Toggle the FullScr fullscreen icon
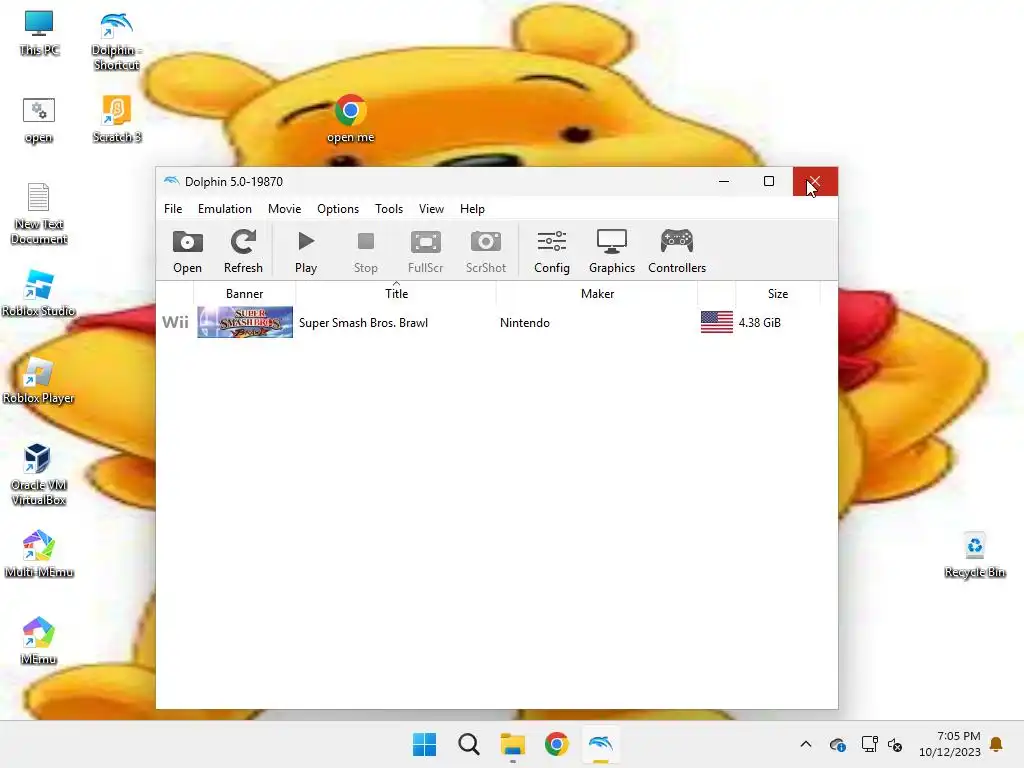 (425, 251)
